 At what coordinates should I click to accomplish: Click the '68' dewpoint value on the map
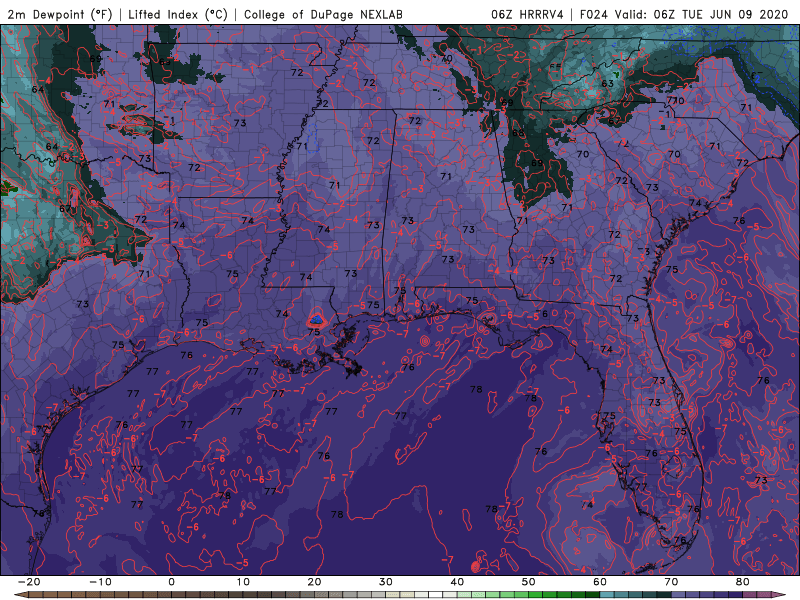(518, 133)
